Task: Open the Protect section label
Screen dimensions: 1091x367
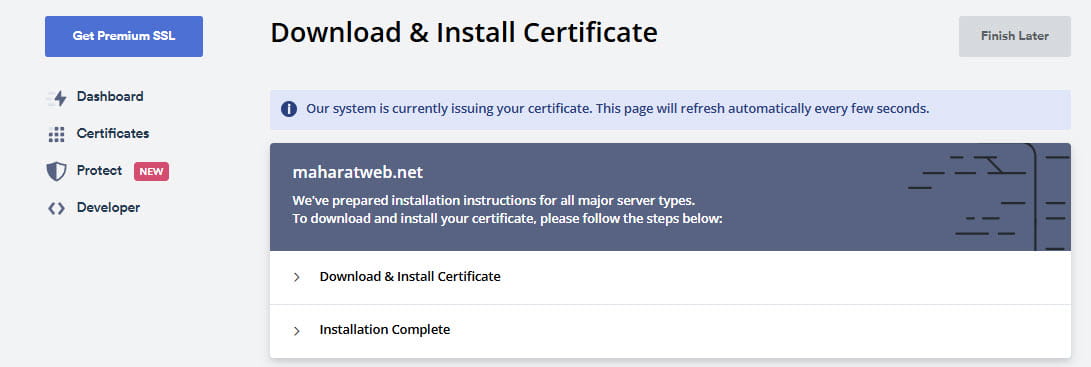Action: pos(99,171)
